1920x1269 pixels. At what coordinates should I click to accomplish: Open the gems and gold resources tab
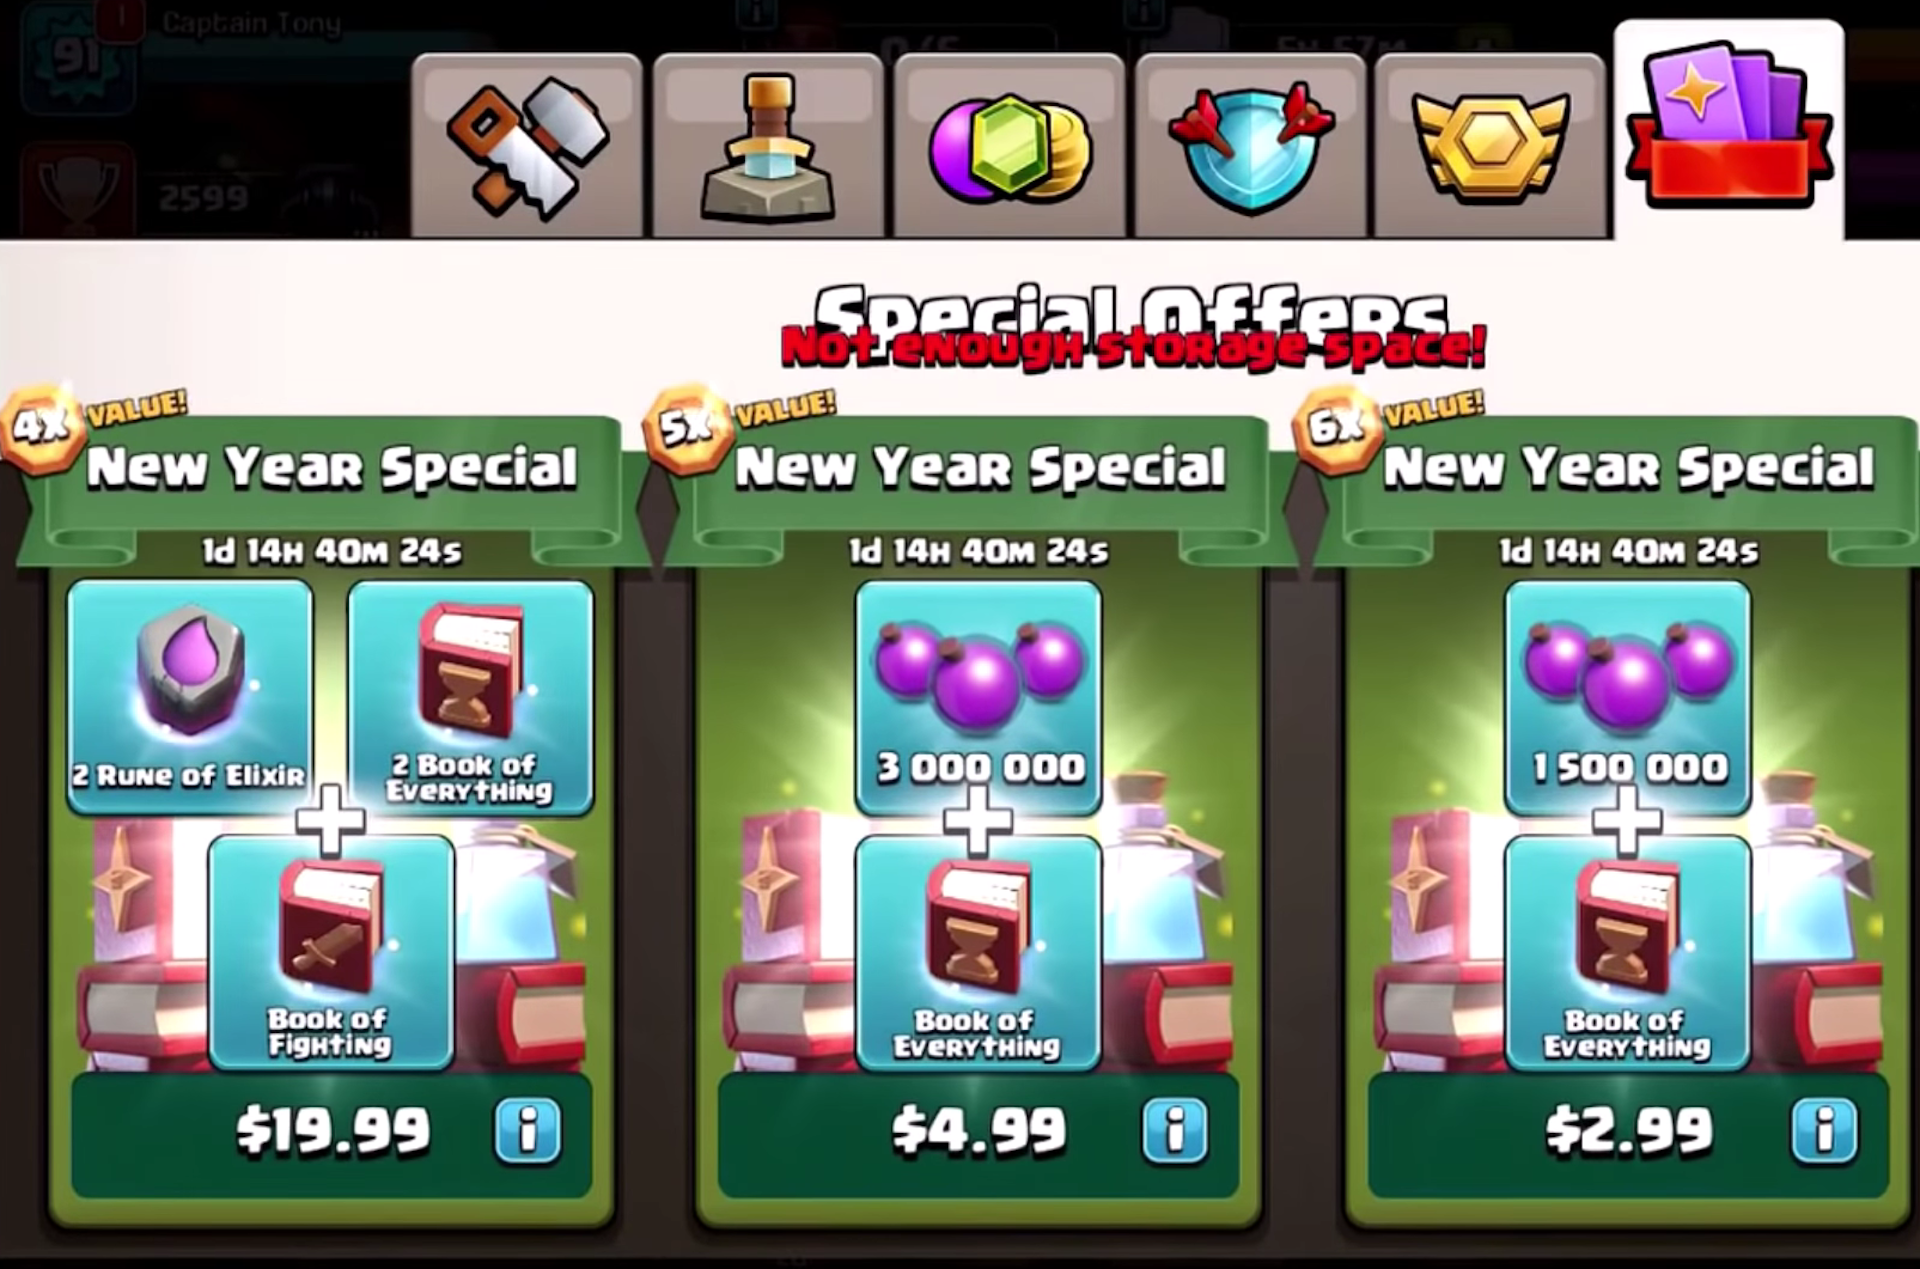[x=1008, y=146]
